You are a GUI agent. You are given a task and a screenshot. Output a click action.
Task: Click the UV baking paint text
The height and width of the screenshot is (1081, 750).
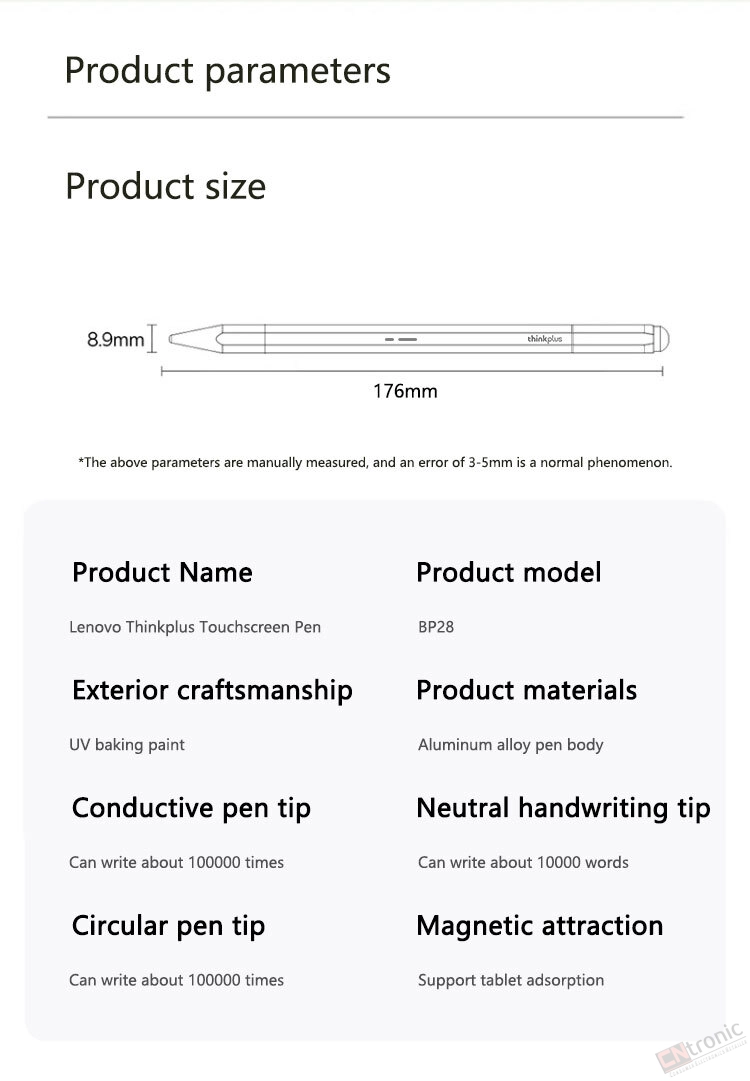[x=127, y=745]
